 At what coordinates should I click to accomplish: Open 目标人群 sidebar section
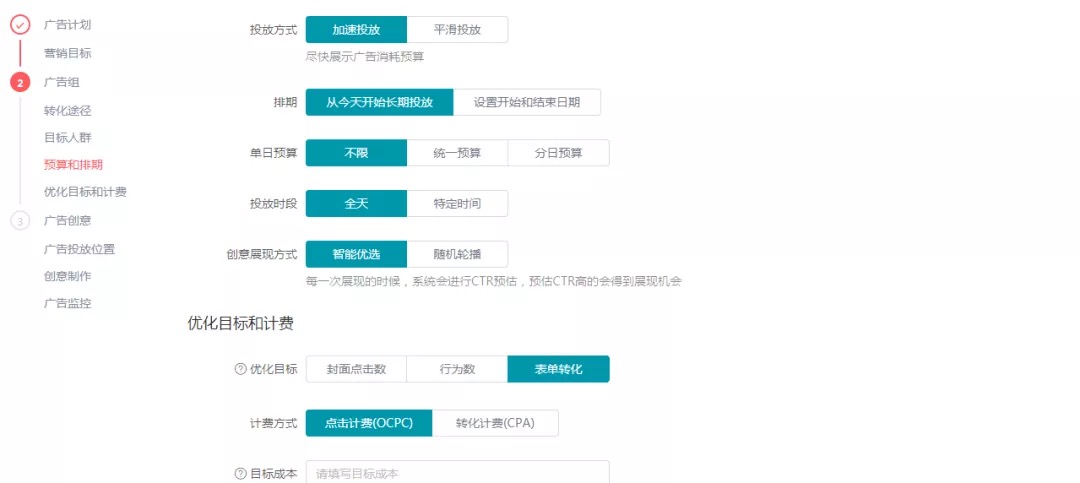coord(68,137)
